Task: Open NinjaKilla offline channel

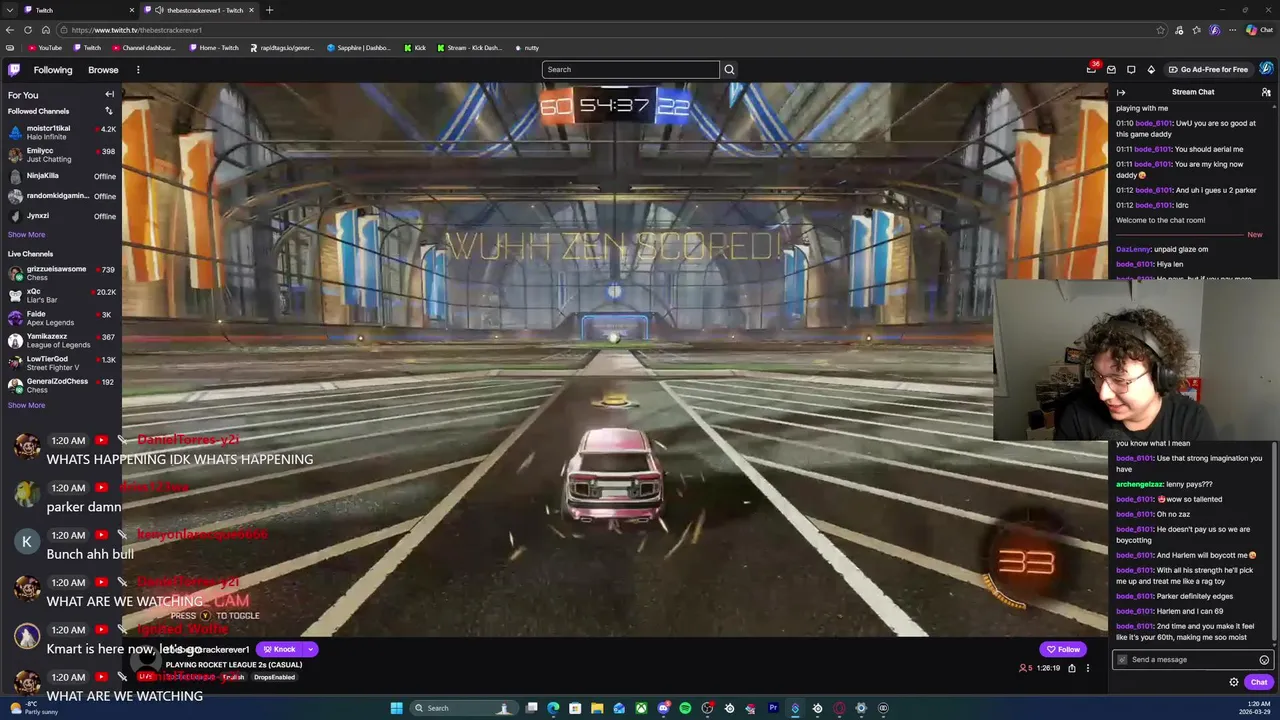Action: 61,176
